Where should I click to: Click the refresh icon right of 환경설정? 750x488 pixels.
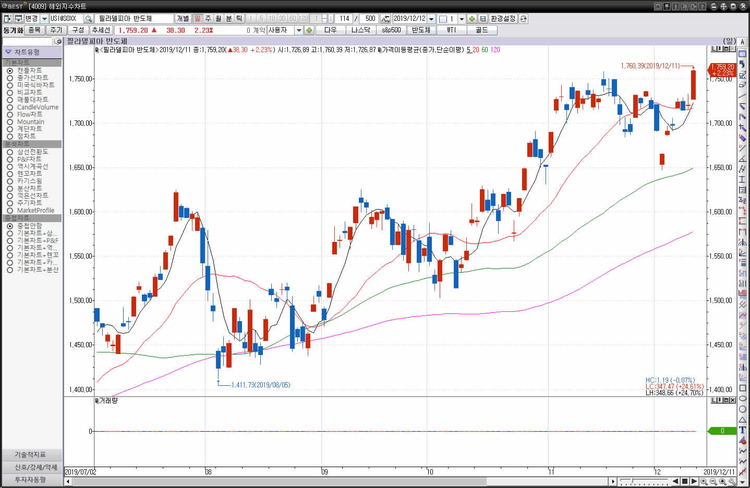coord(523,19)
